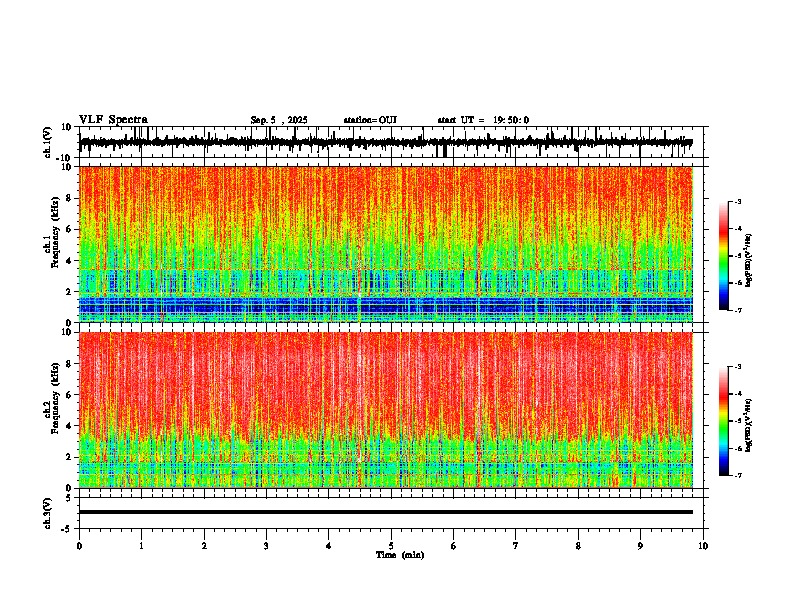Click the time axis tick label "0"
The width and height of the screenshot is (792, 612).
[x=79, y=546]
